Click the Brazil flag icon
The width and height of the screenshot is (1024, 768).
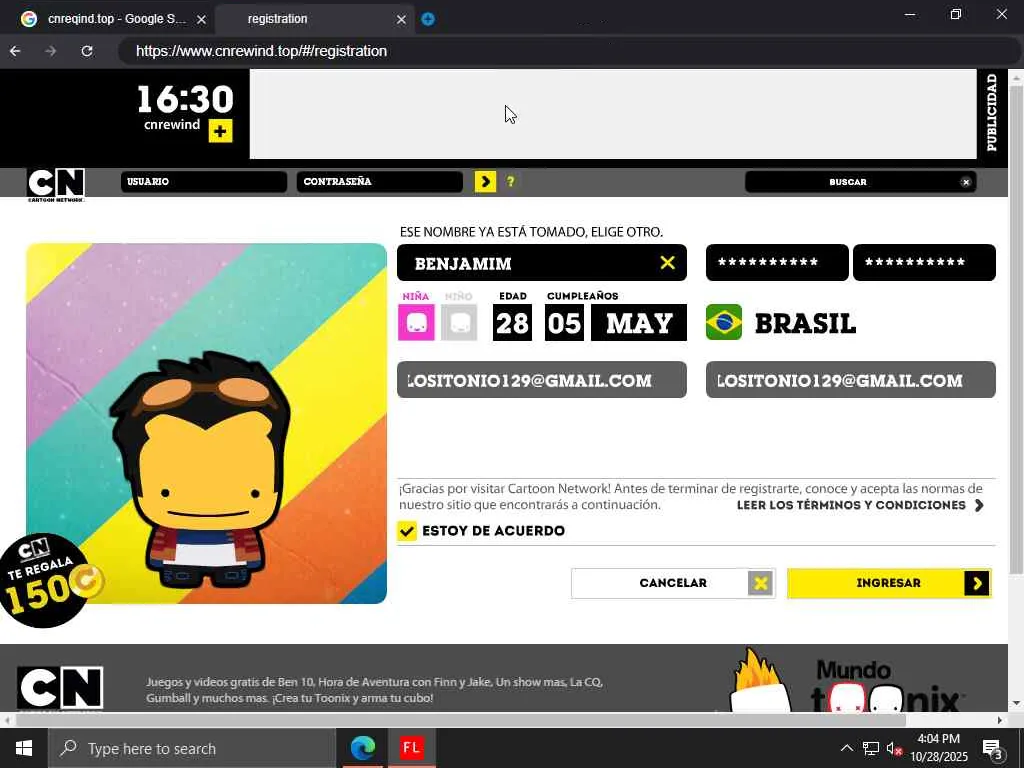[x=724, y=322]
